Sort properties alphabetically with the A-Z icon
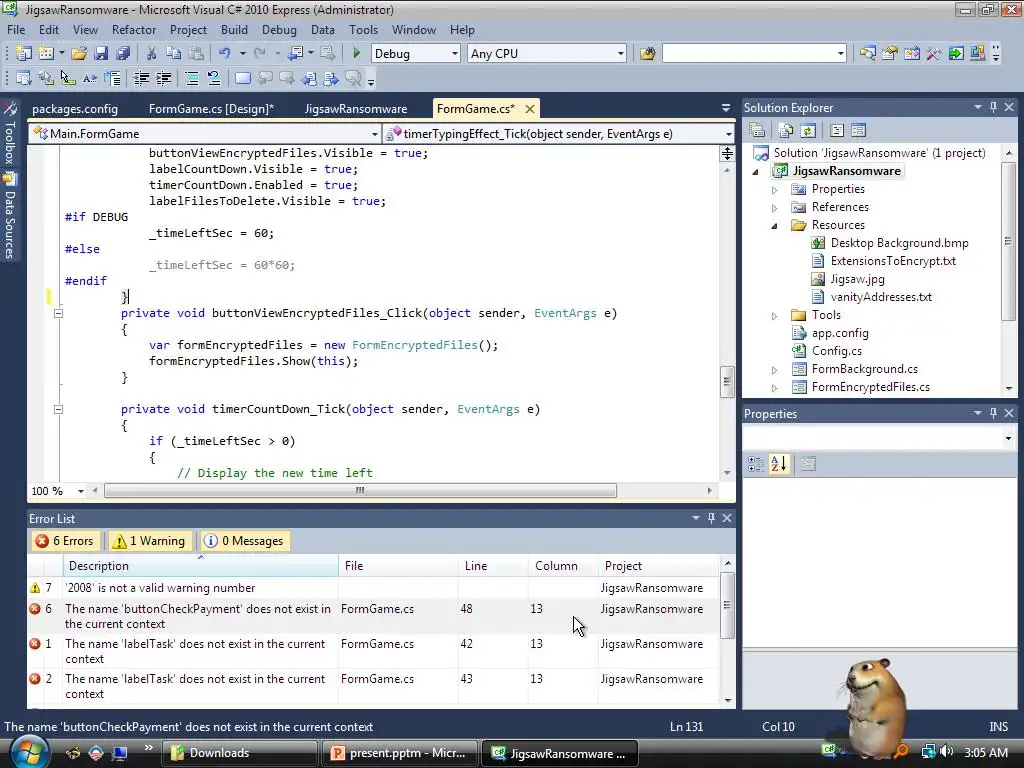This screenshot has height=768, width=1024. (778, 464)
